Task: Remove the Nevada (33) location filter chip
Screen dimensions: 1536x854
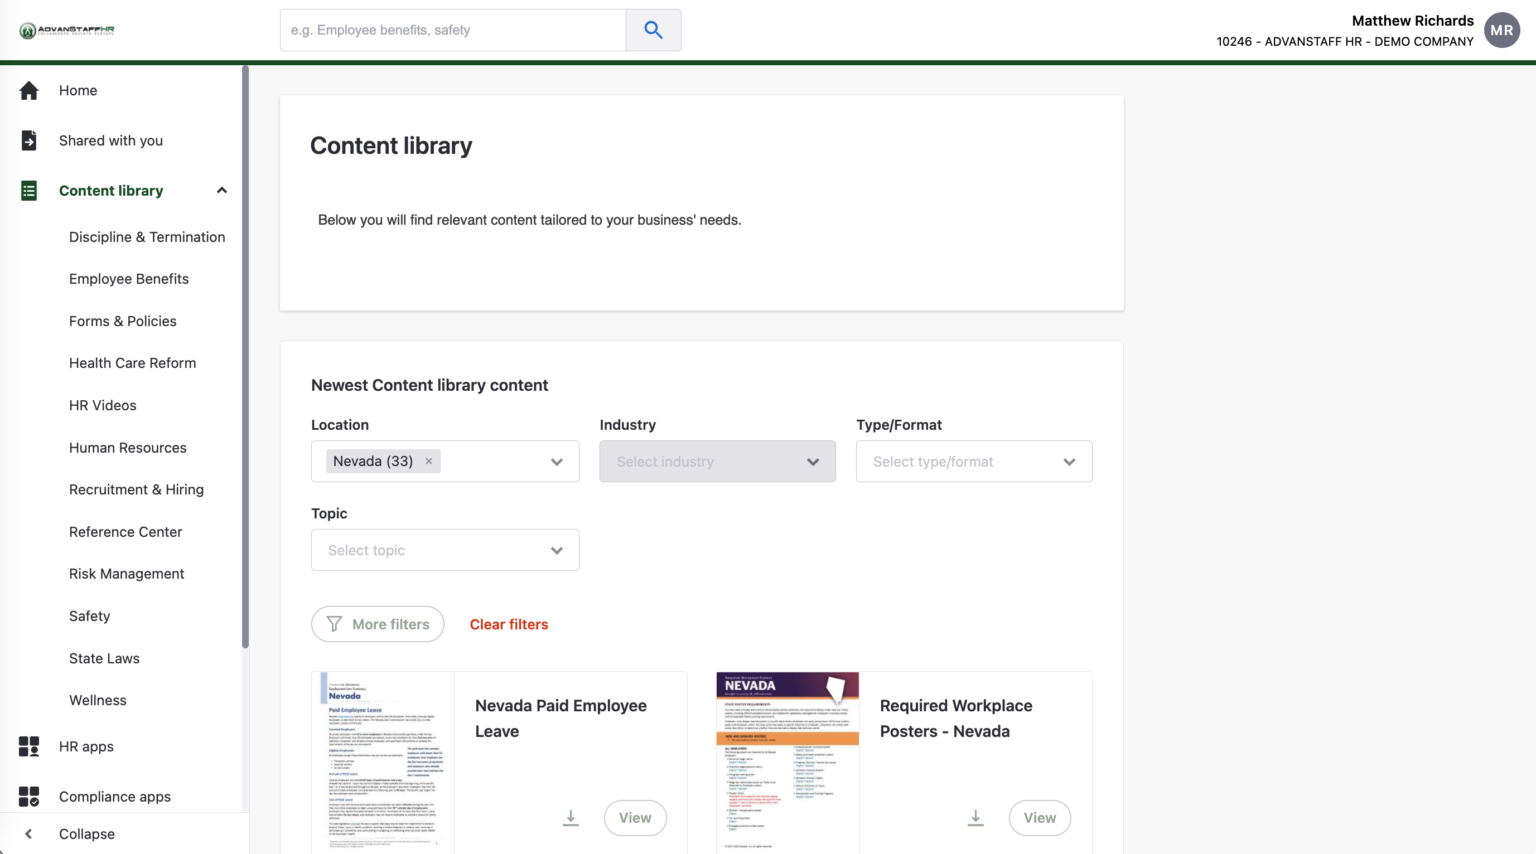Action: pyautogui.click(x=428, y=461)
